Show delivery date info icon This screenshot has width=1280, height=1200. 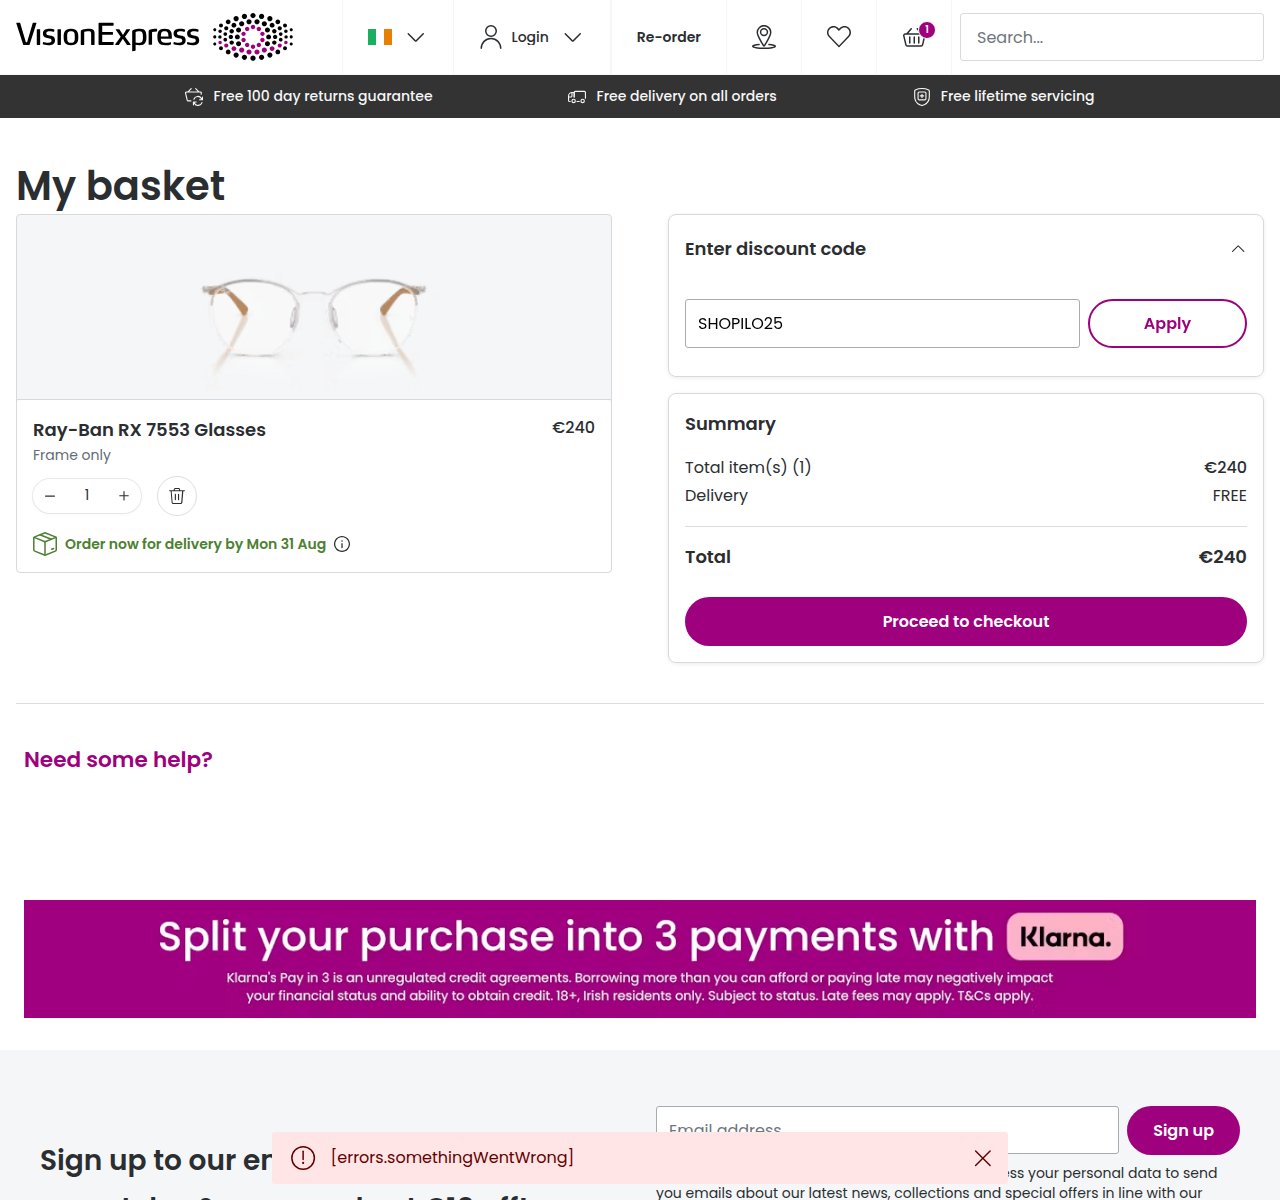tap(342, 544)
